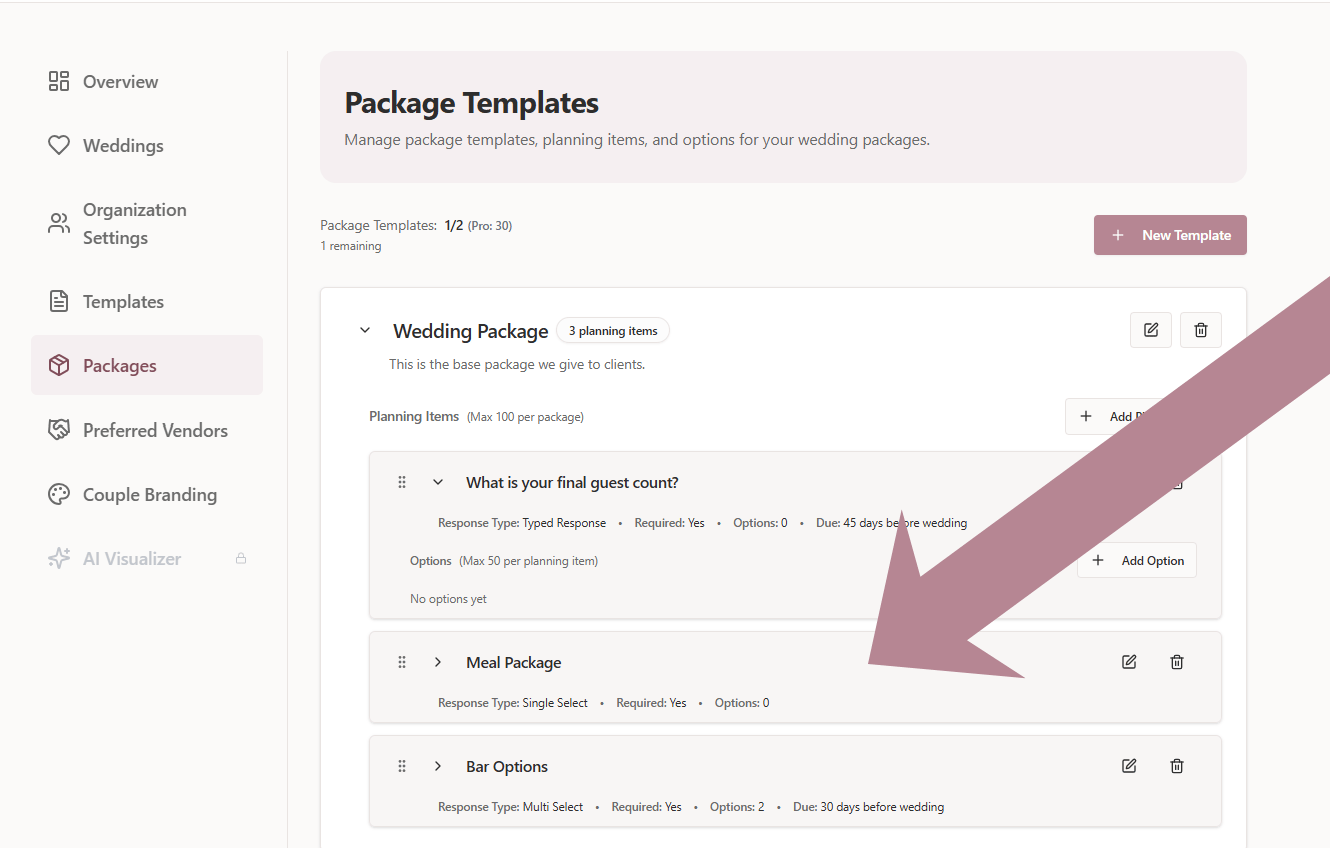This screenshot has height=848, width=1330.
Task: Add Option to guest count item
Action: coord(1137,561)
